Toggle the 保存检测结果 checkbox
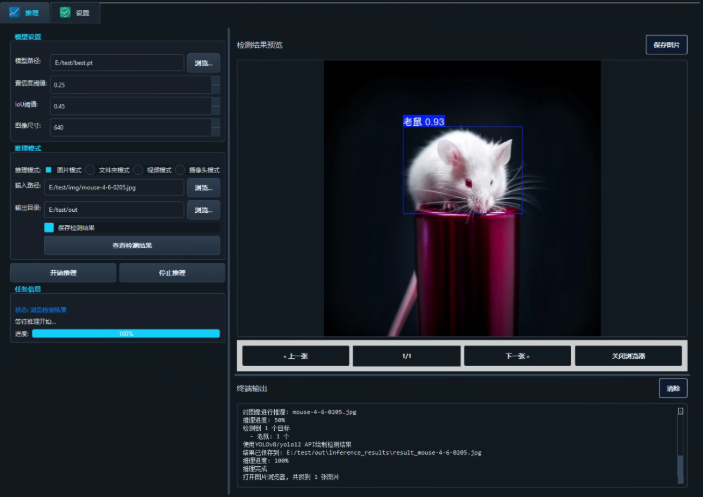 49,228
